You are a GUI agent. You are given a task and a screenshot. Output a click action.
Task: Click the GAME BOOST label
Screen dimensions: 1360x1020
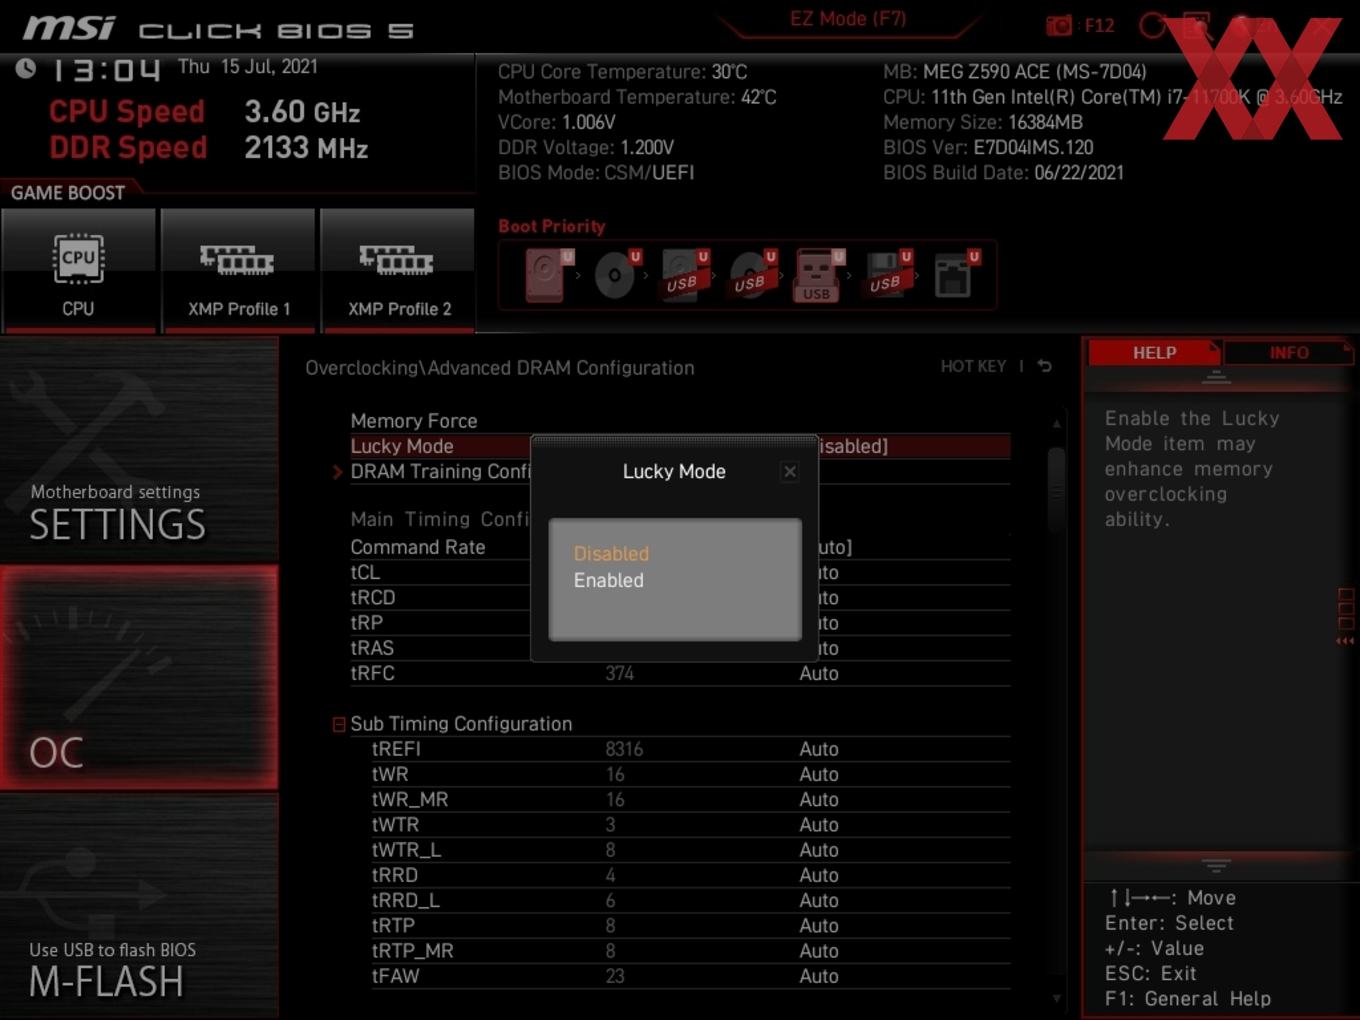pyautogui.click(x=68, y=193)
